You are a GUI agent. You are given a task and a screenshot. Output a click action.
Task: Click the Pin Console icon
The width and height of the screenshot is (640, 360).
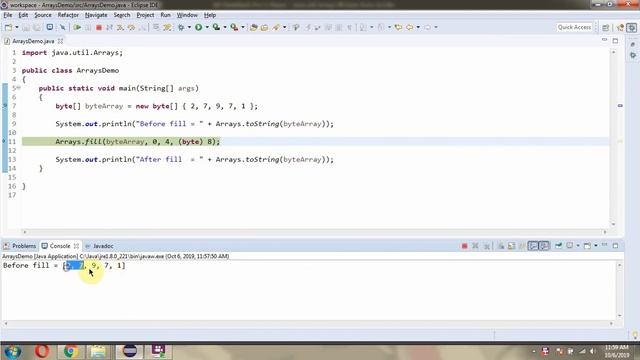(x=558, y=246)
